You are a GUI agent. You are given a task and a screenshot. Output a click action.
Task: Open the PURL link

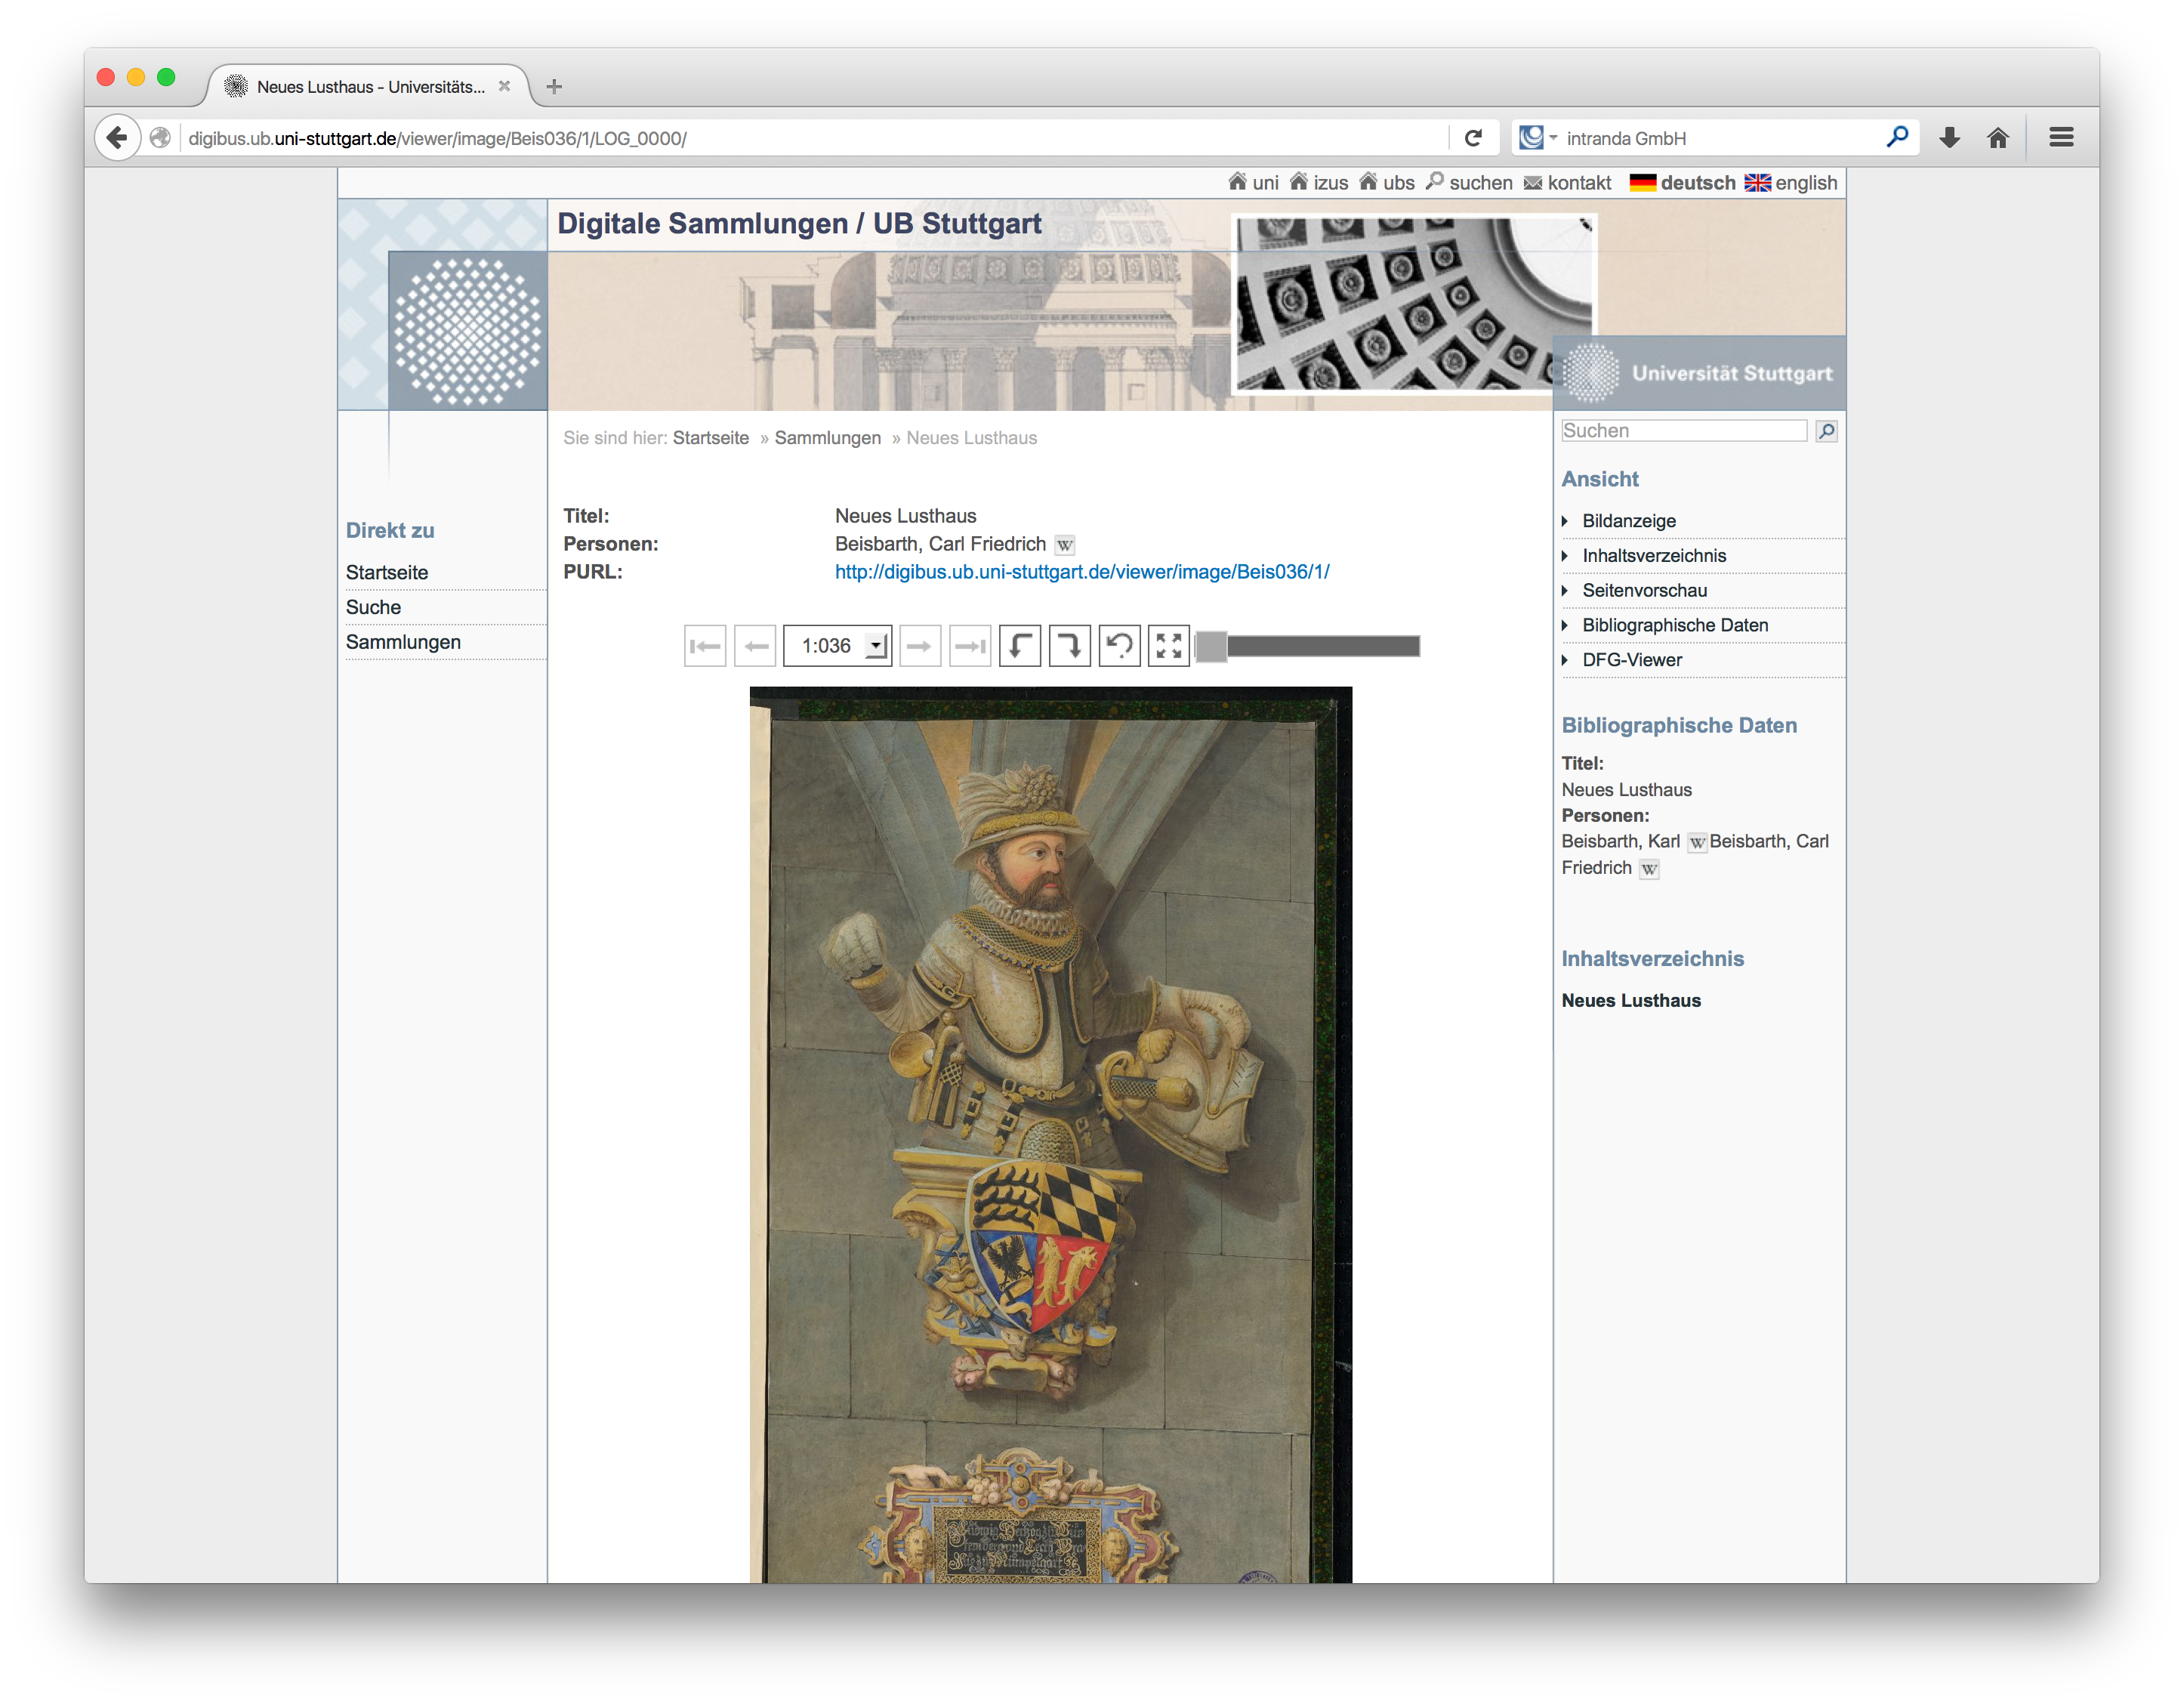coord(1082,572)
